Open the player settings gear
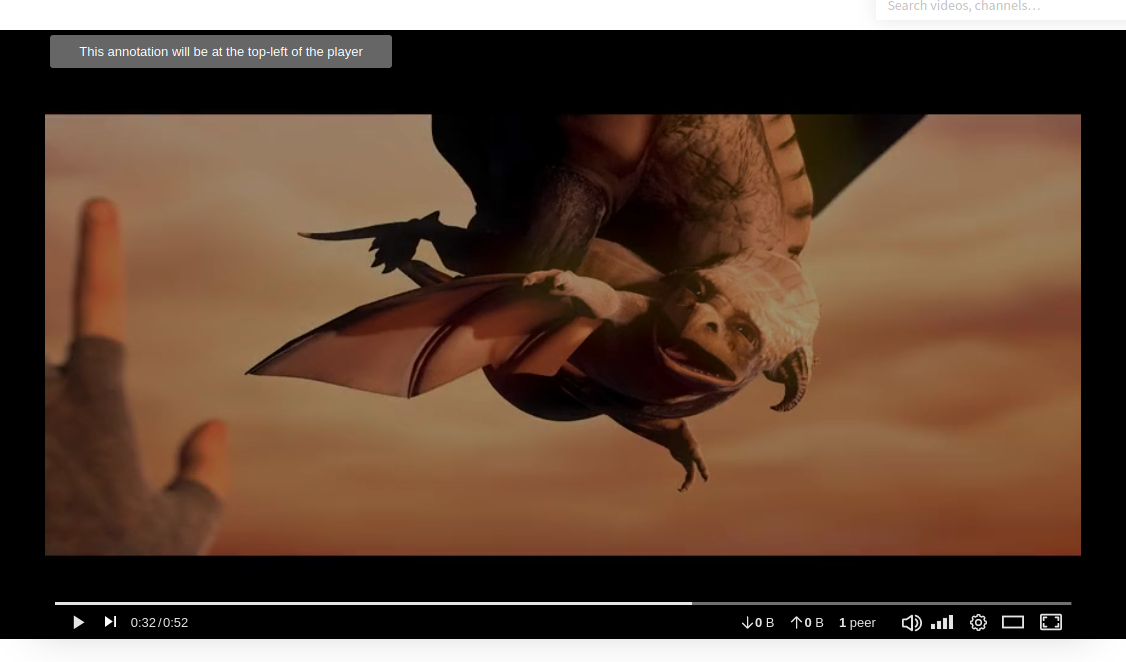 978,622
